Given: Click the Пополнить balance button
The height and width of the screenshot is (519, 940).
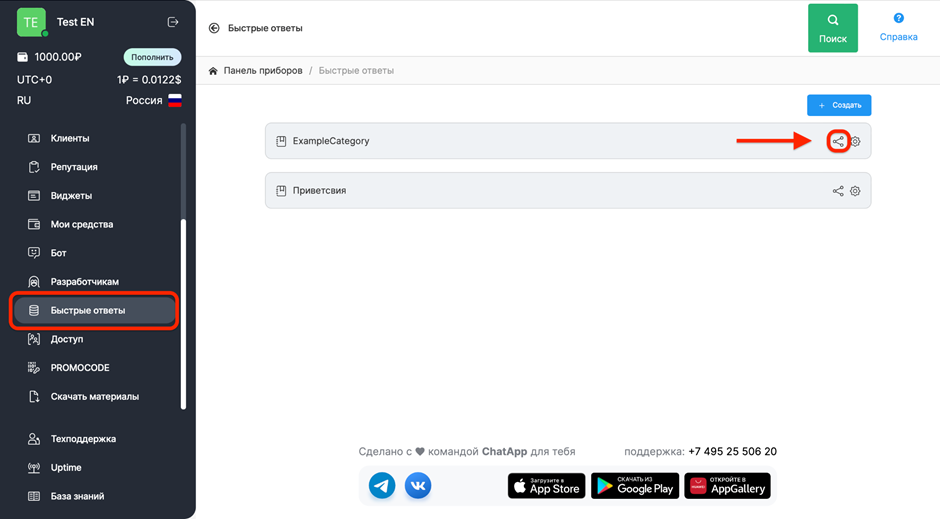Looking at the screenshot, I should [x=152, y=57].
